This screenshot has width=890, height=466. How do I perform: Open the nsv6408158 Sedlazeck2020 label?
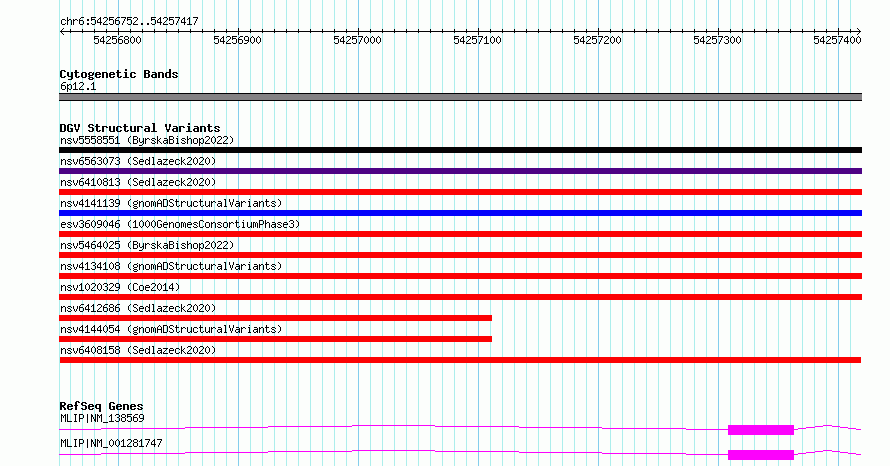tap(138, 350)
